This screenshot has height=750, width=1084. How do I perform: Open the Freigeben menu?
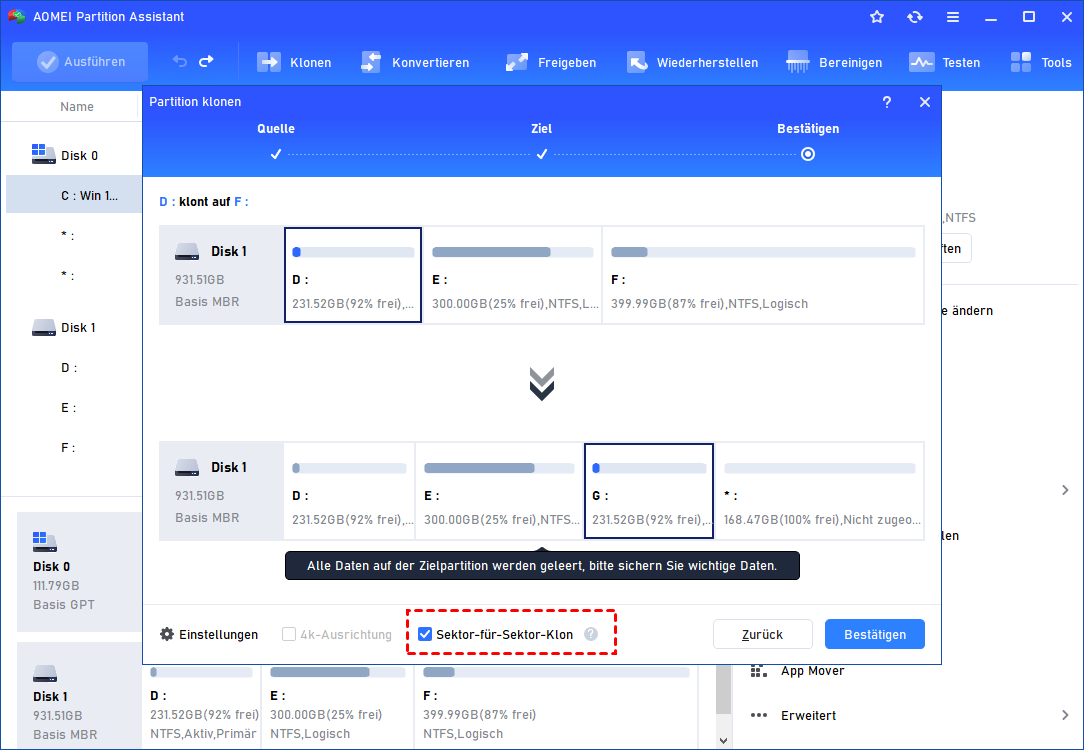550,62
